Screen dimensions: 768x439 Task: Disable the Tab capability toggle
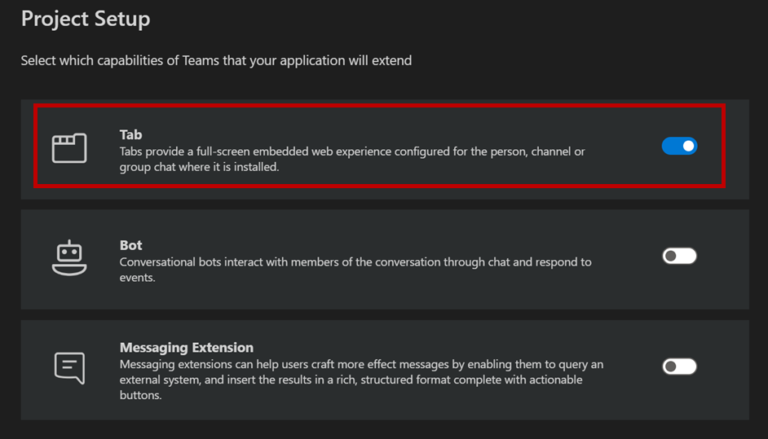pos(679,146)
